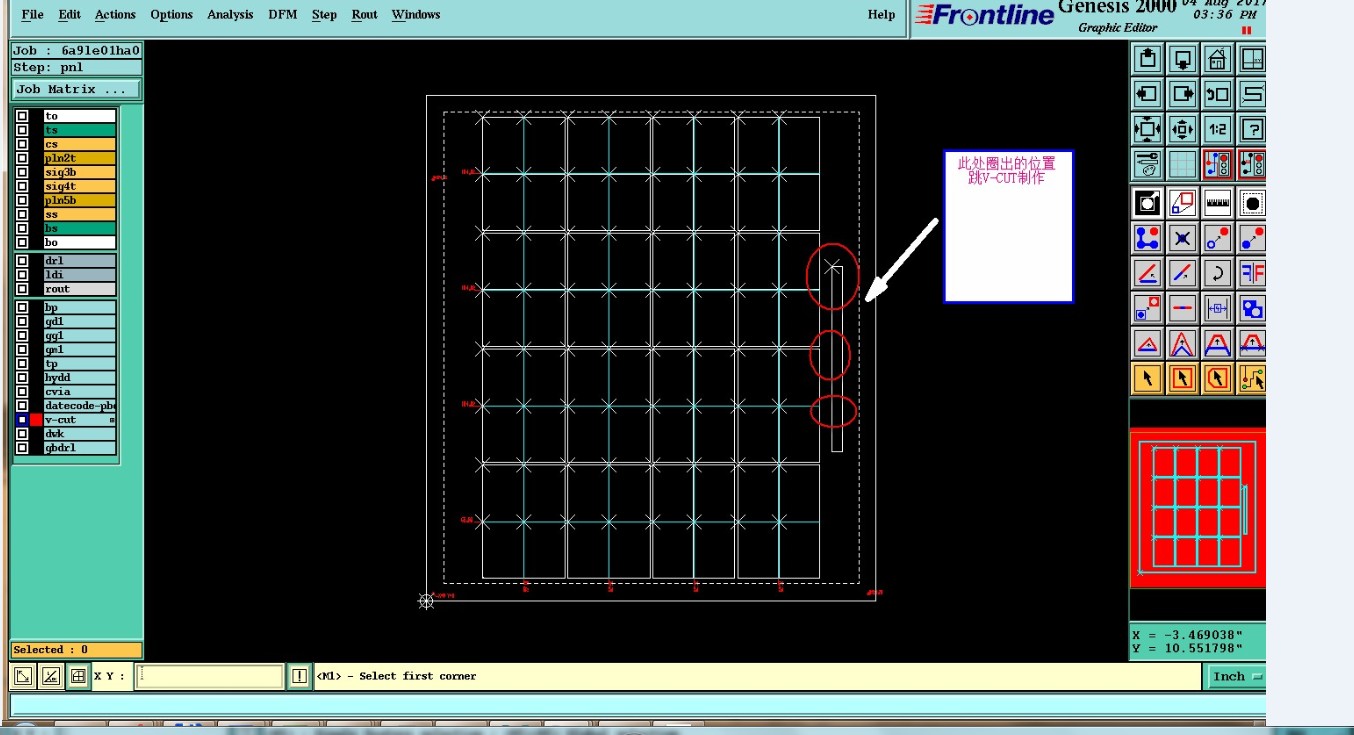The height and width of the screenshot is (735, 1354).
Task: Click the pan left arrow icon
Action: click(x=1147, y=94)
